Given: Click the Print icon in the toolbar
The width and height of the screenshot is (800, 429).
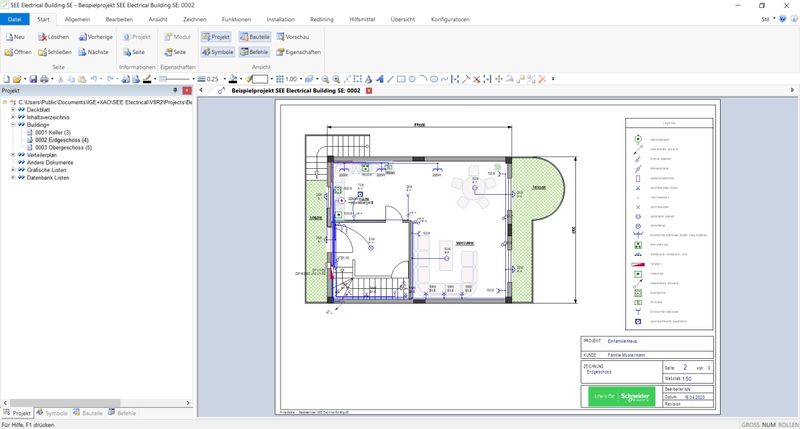Looking at the screenshot, I should 45,79.
